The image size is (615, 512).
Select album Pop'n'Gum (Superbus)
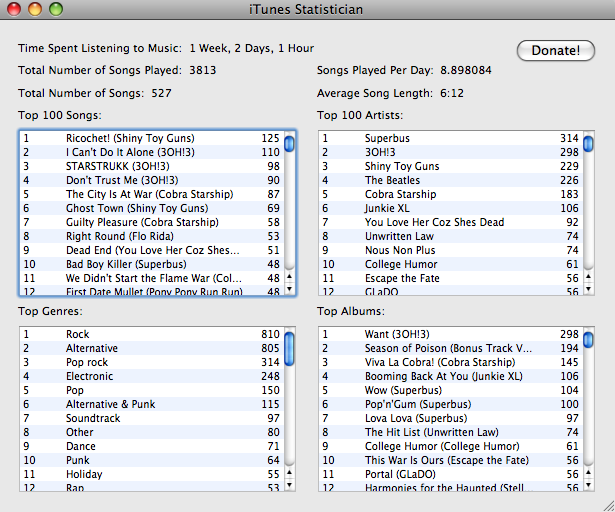[x=451, y=404]
